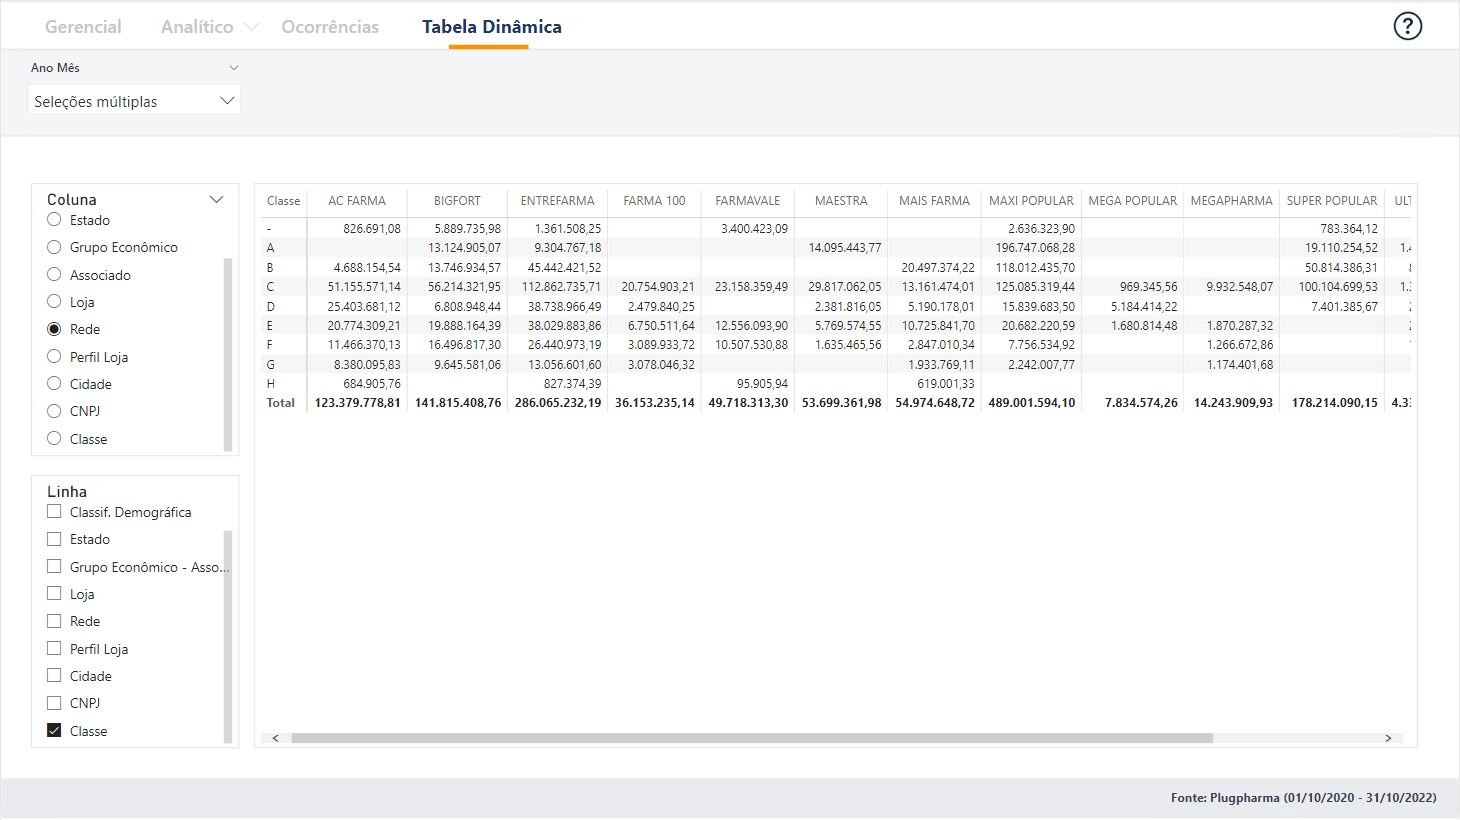This screenshot has width=1460, height=820.
Task: Sort by MAXI POPULAR column header
Action: [x=1031, y=201]
